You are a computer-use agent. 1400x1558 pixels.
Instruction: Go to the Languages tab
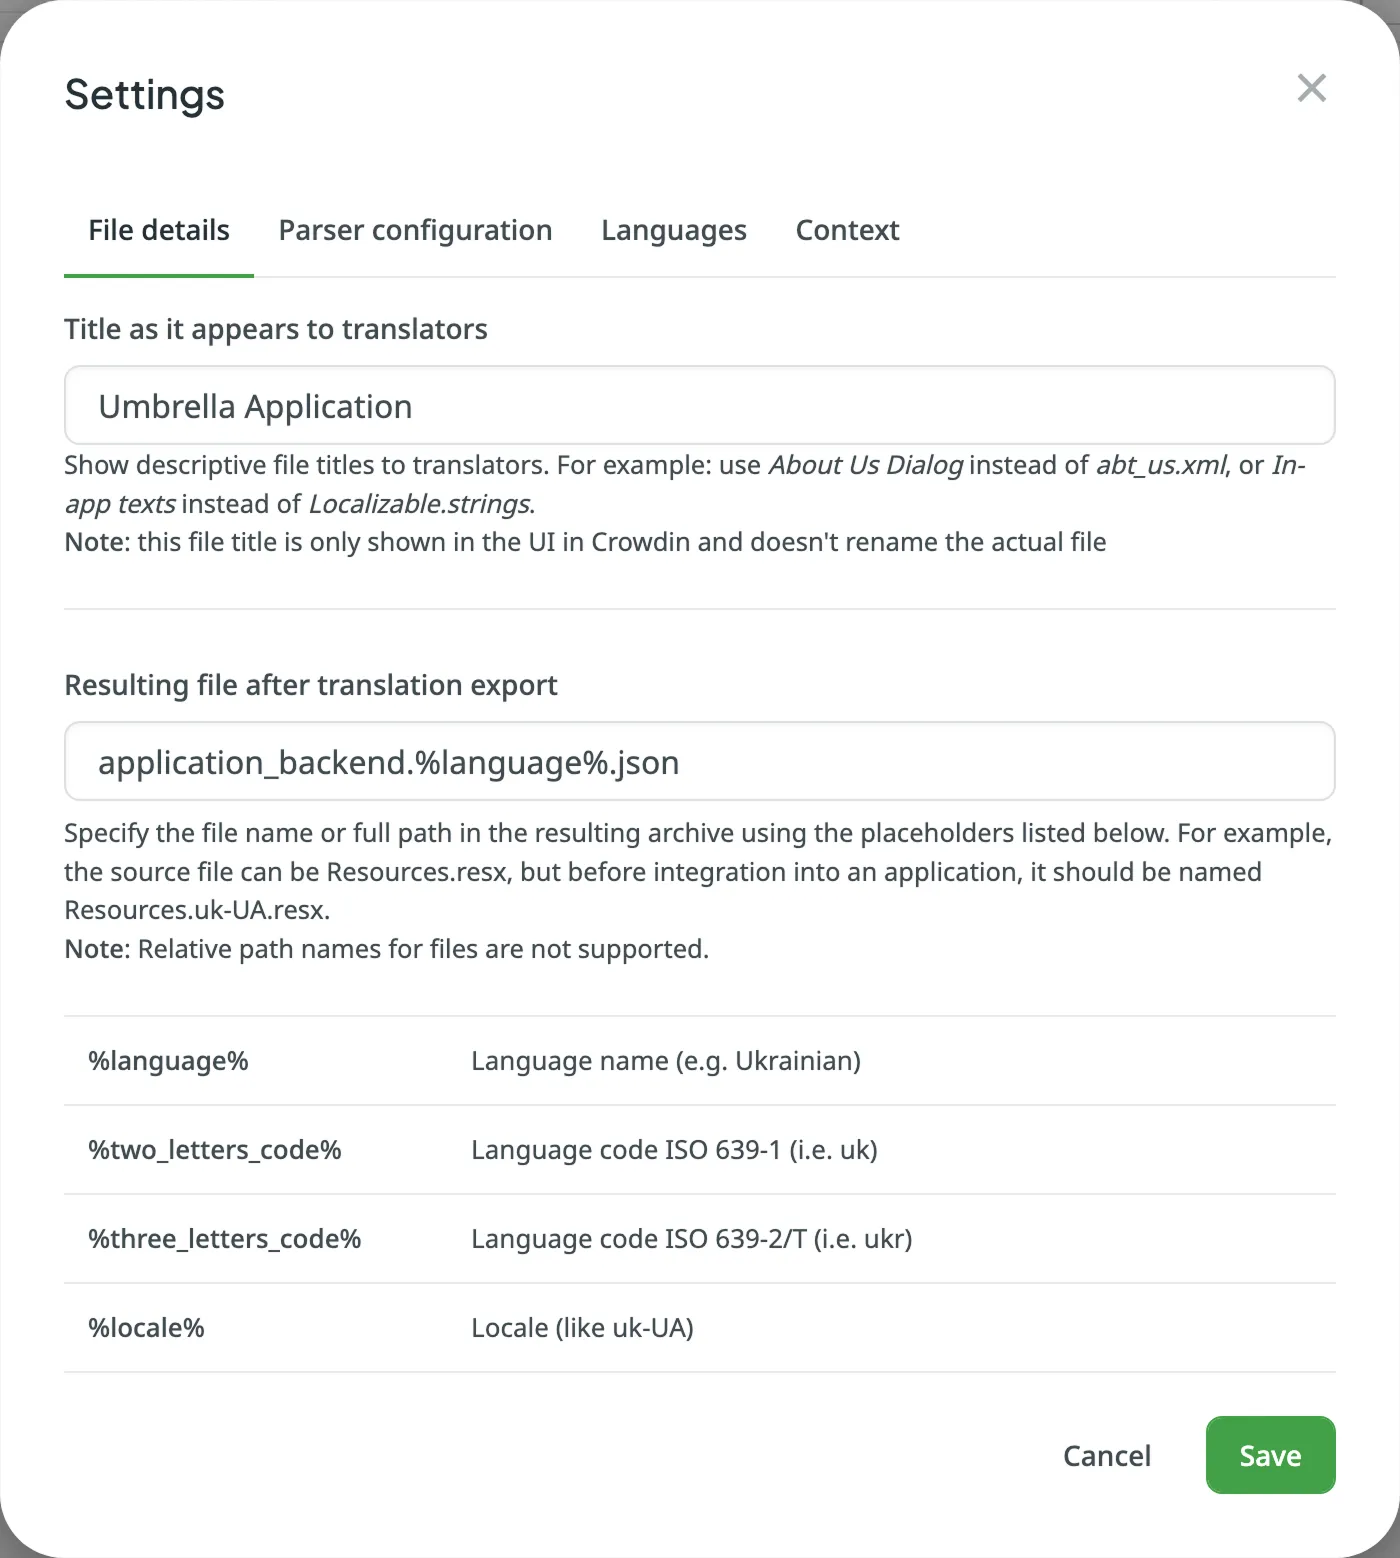(x=673, y=231)
